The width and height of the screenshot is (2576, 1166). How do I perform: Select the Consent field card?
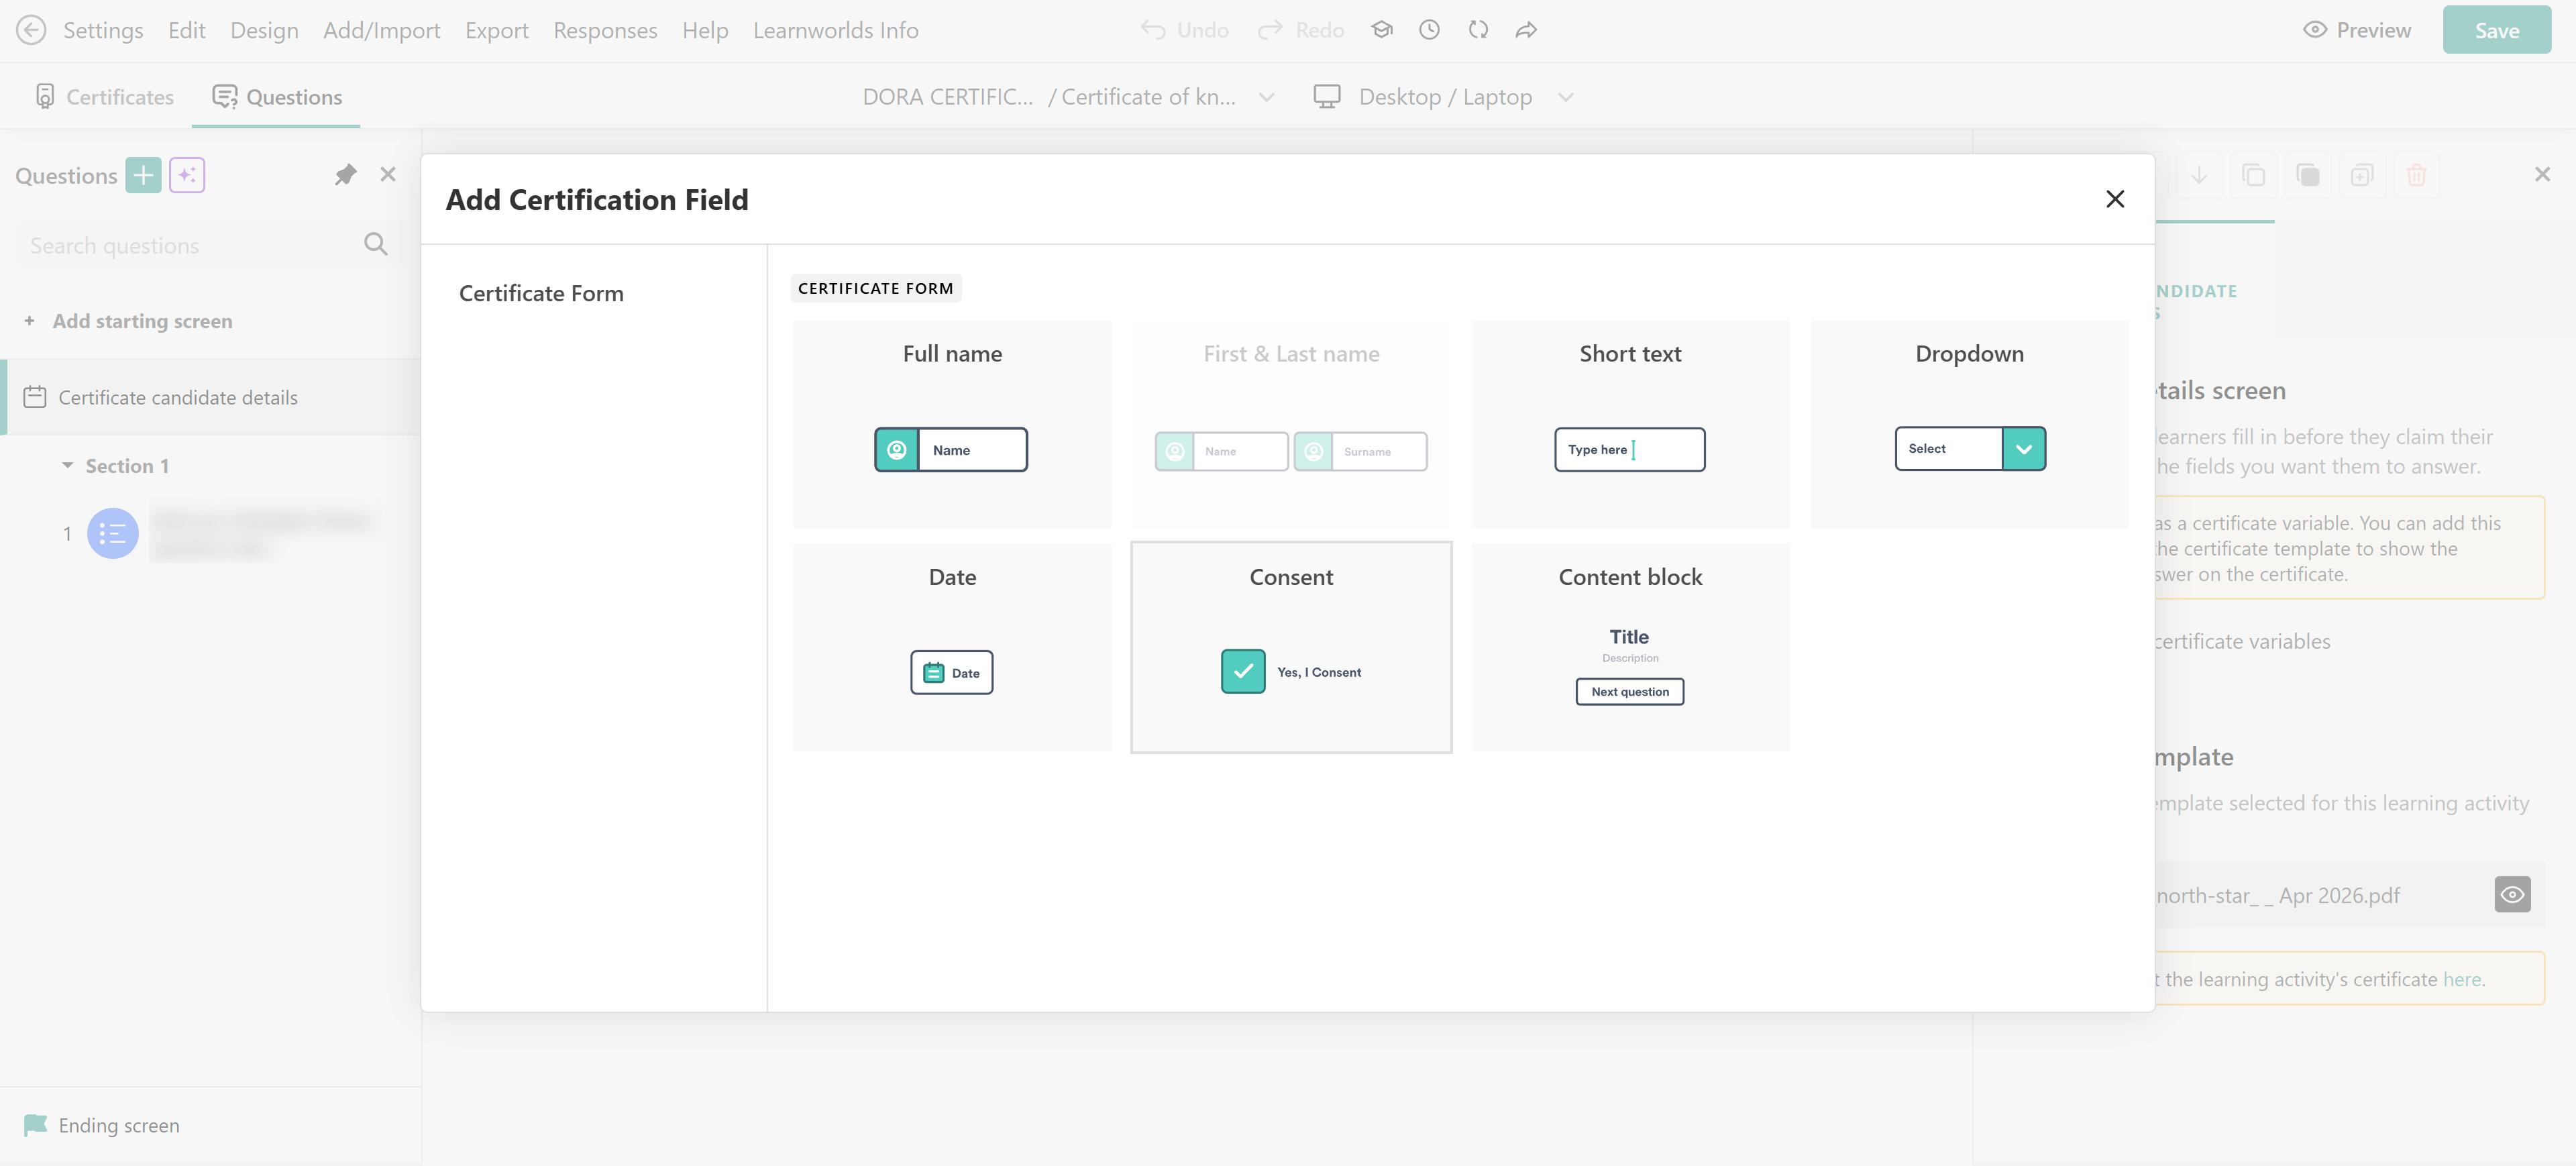pos(1290,647)
